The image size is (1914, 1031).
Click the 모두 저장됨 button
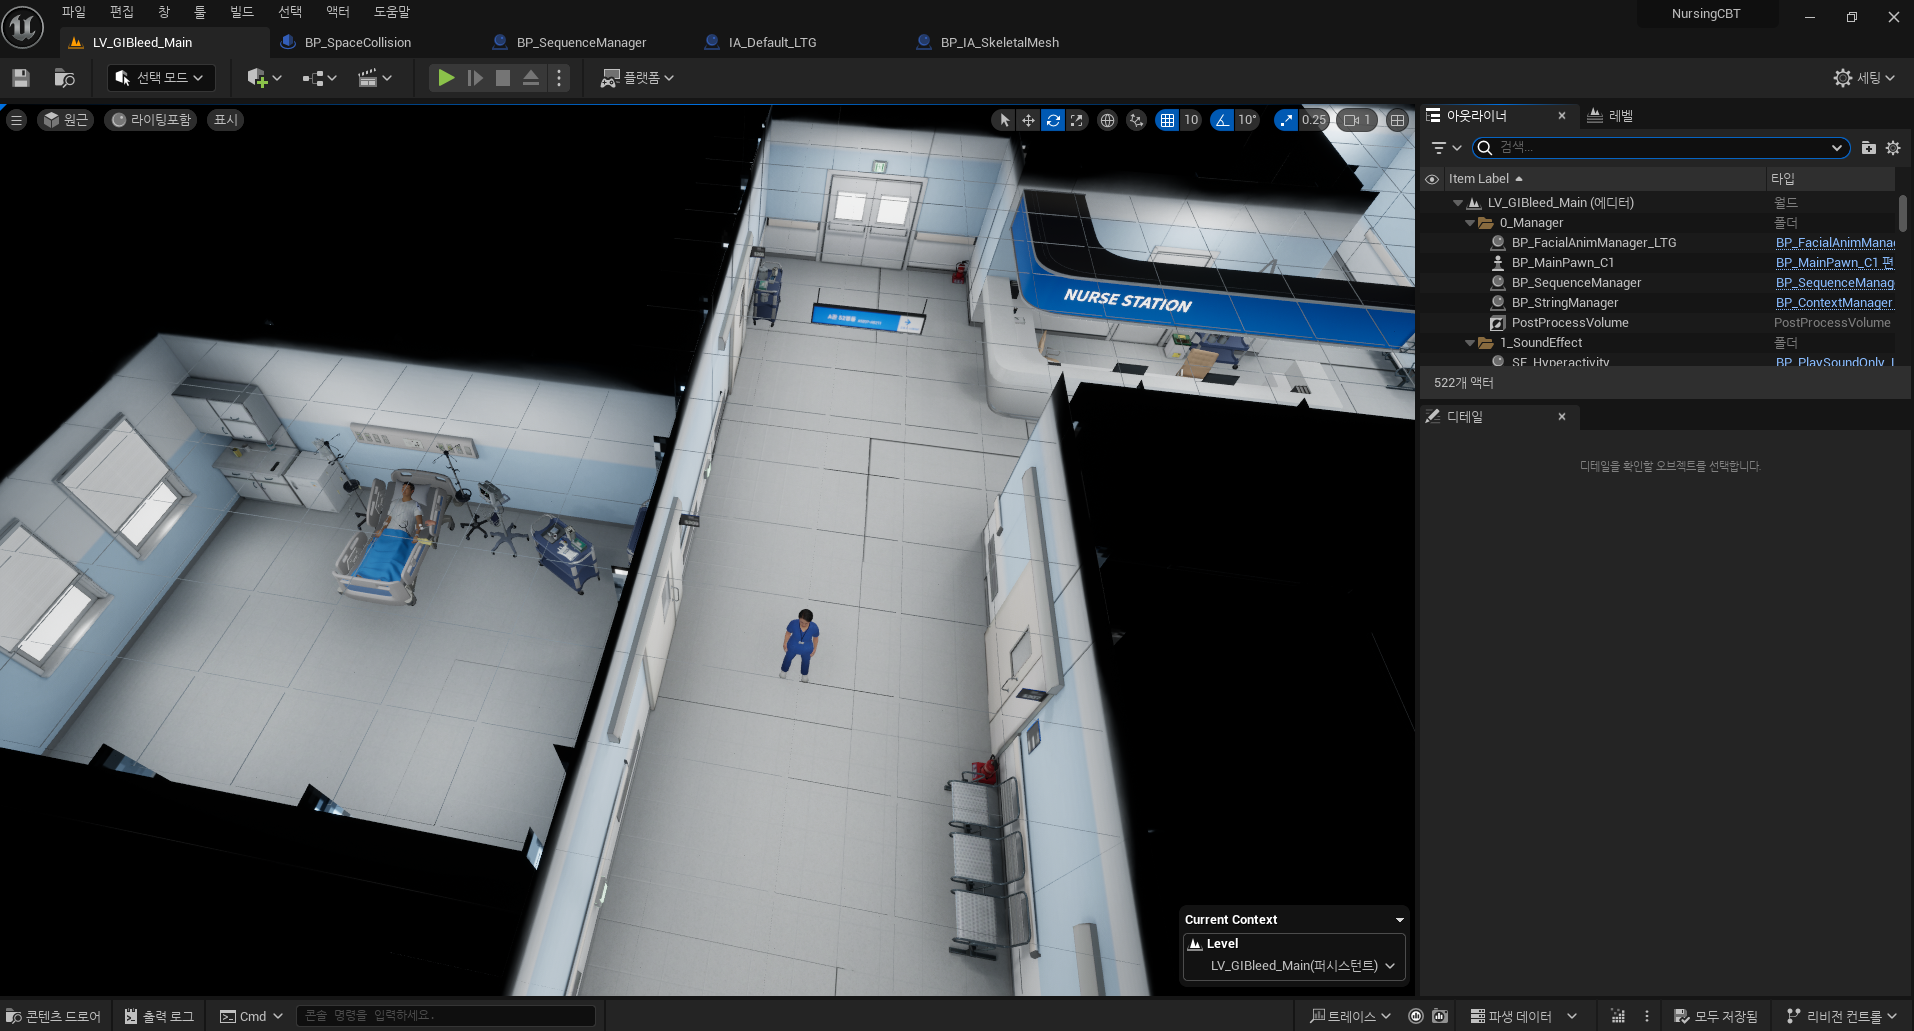(x=1716, y=1016)
